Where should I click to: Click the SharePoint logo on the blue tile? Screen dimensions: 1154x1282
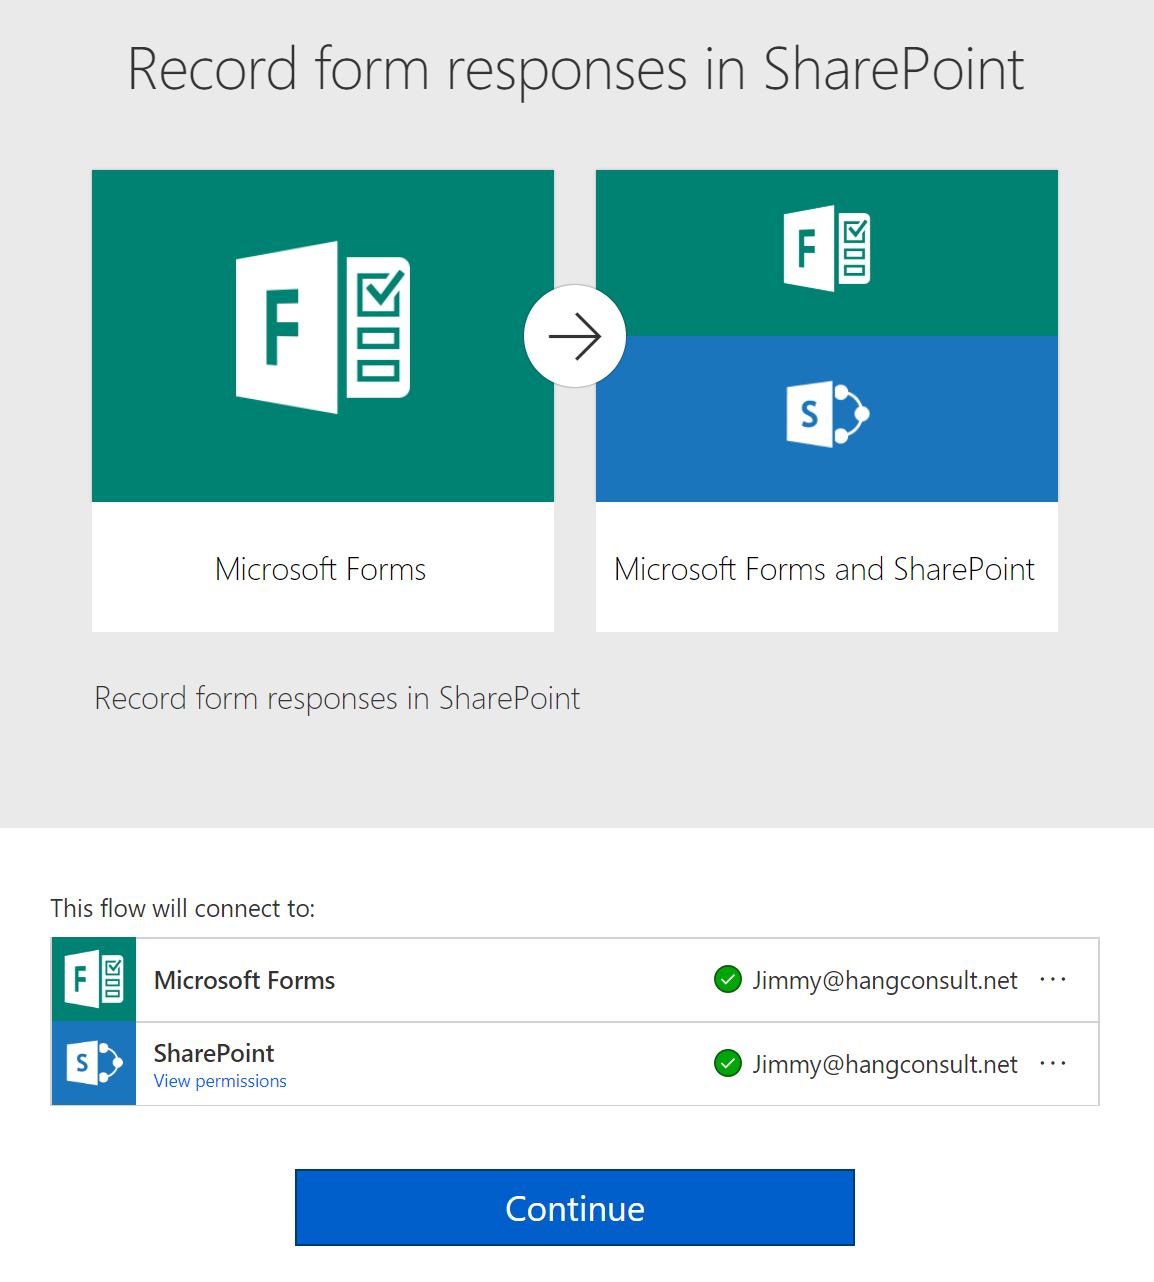pos(826,413)
